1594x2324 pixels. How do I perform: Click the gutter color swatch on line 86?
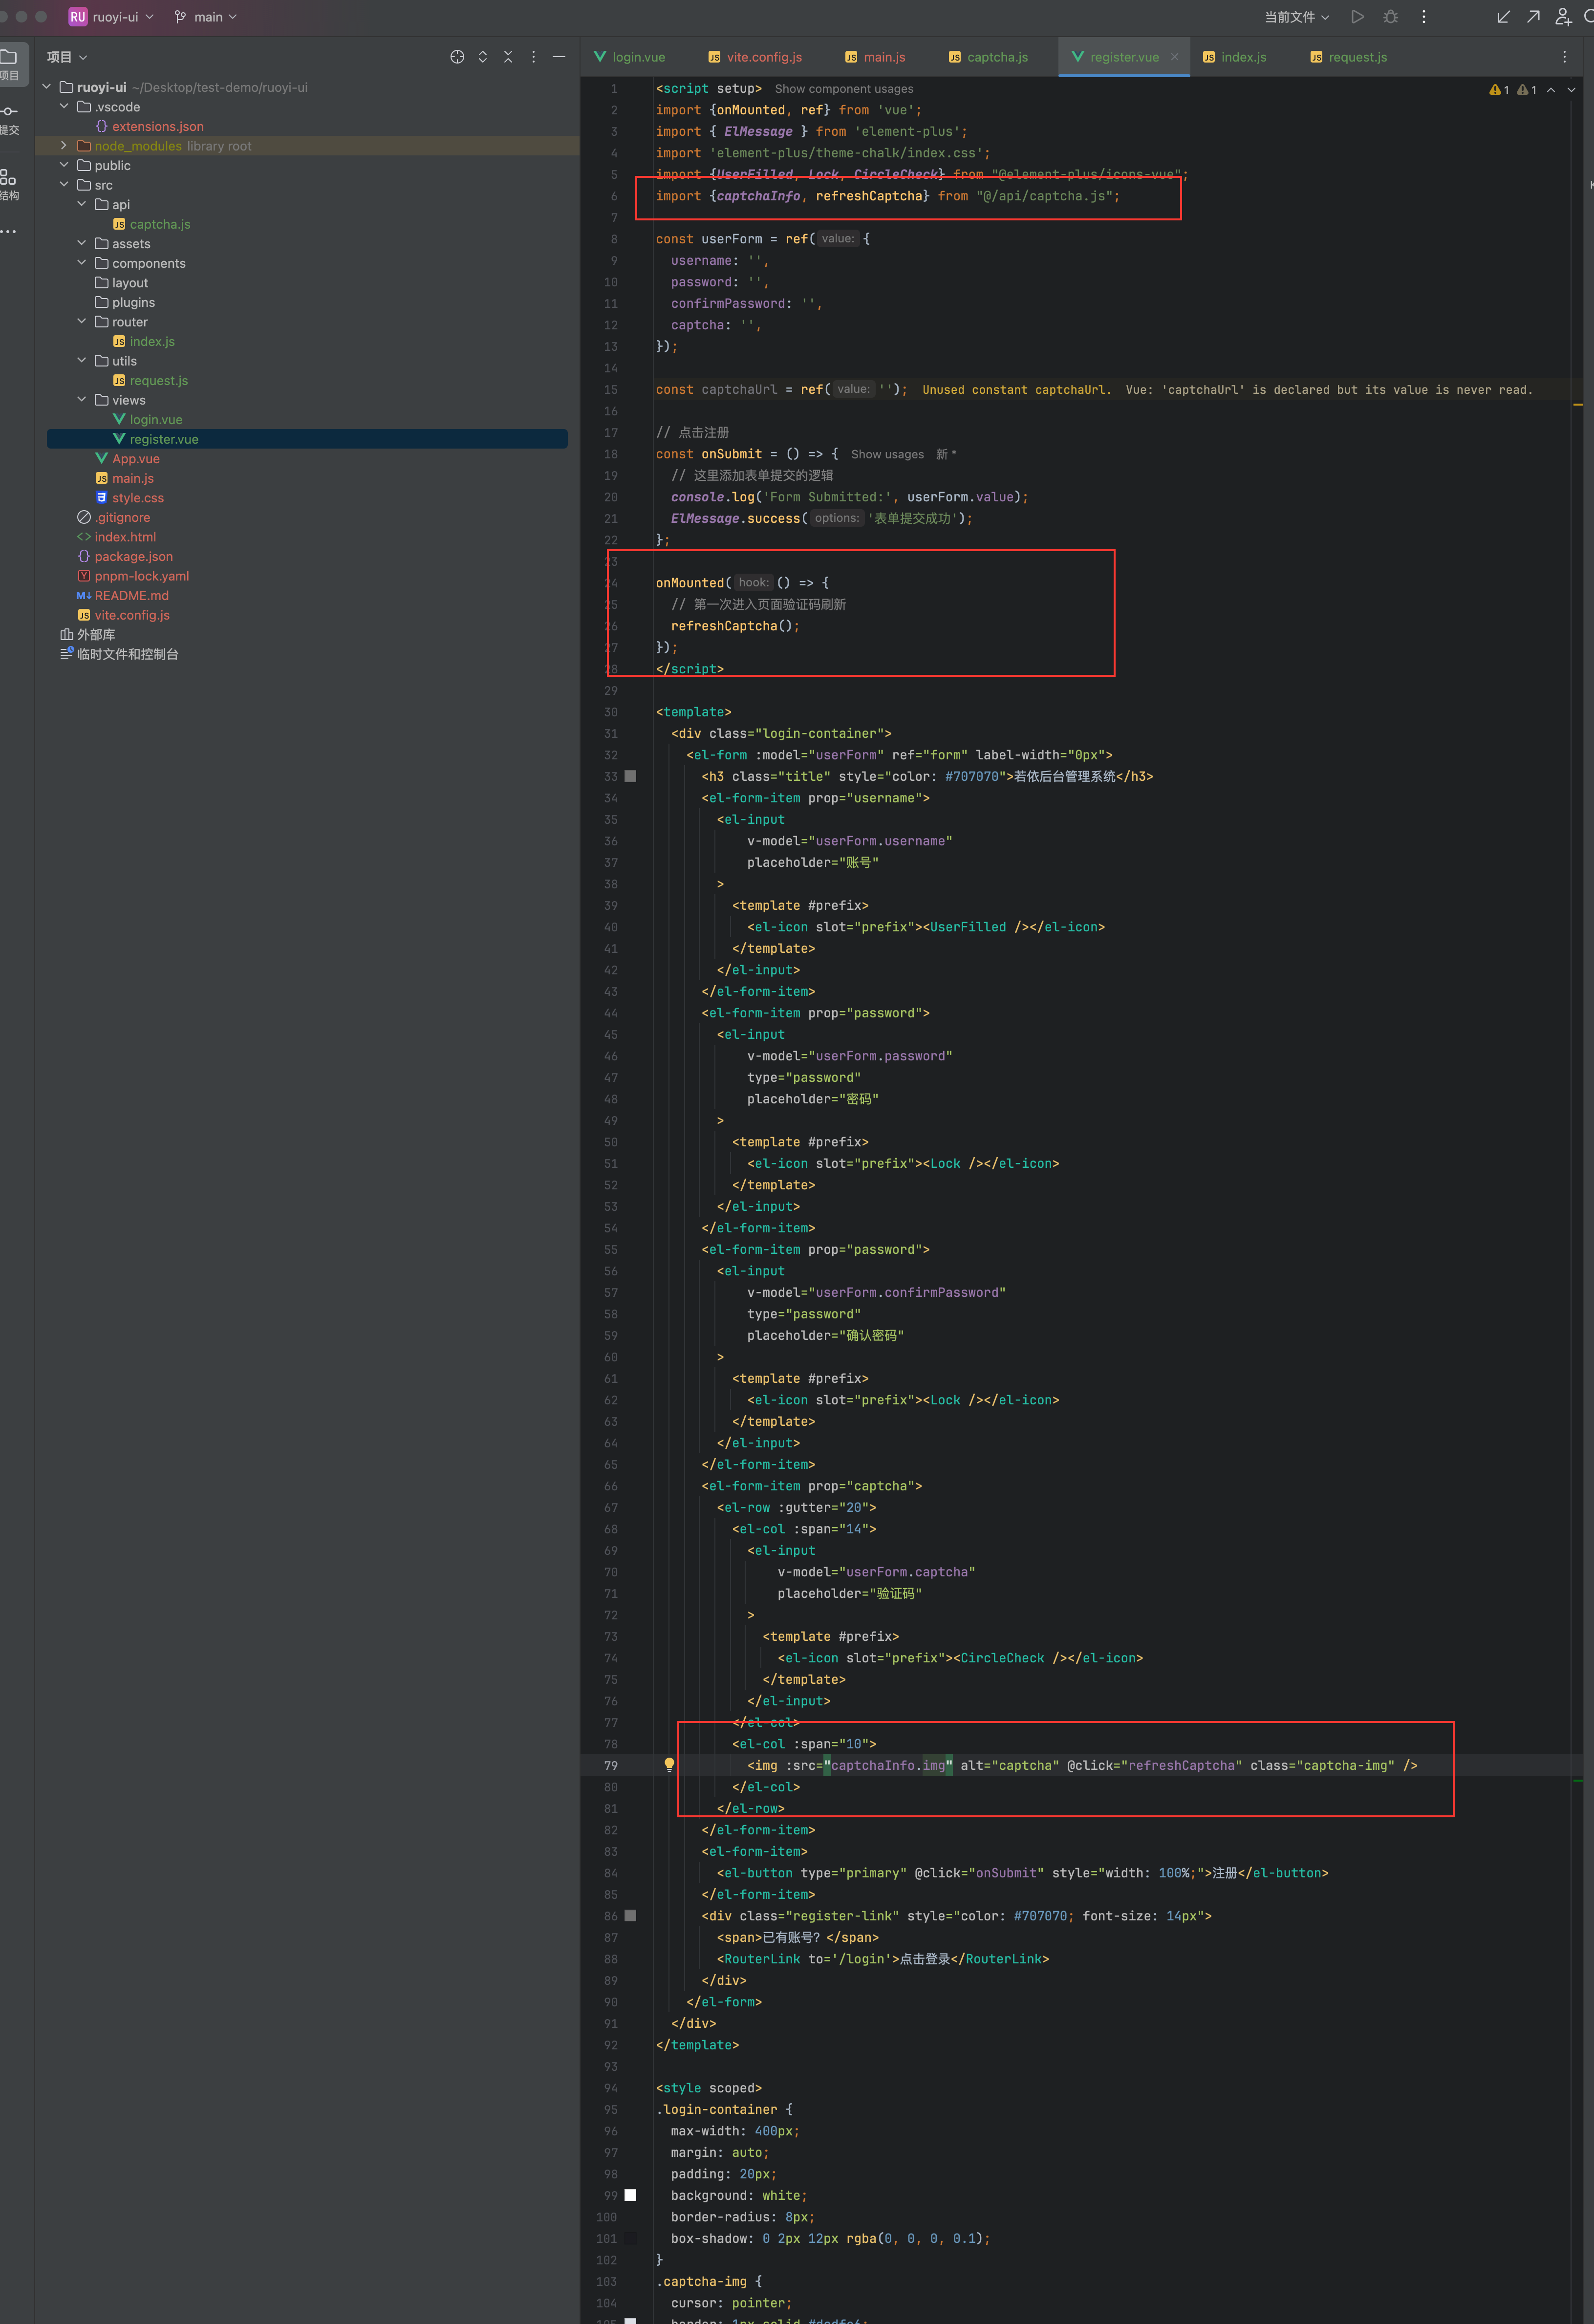tap(630, 1916)
